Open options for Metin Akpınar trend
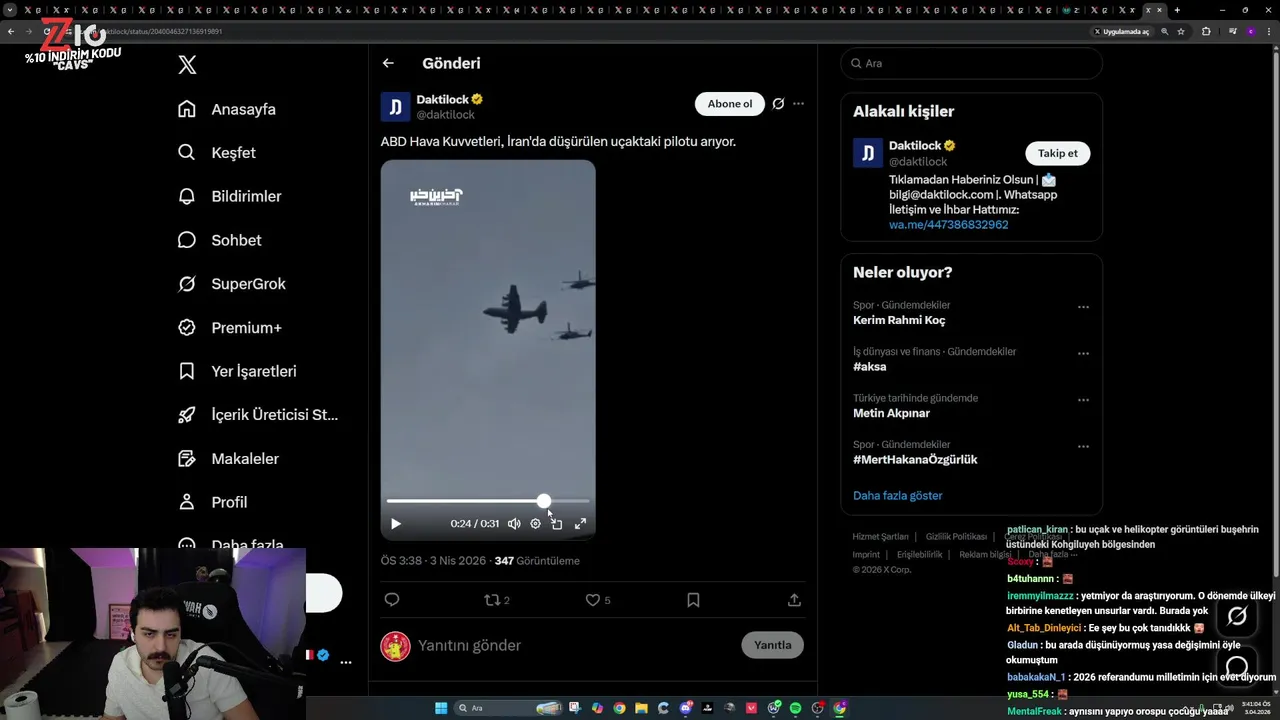Screen dimensions: 1280x720 (1083, 400)
